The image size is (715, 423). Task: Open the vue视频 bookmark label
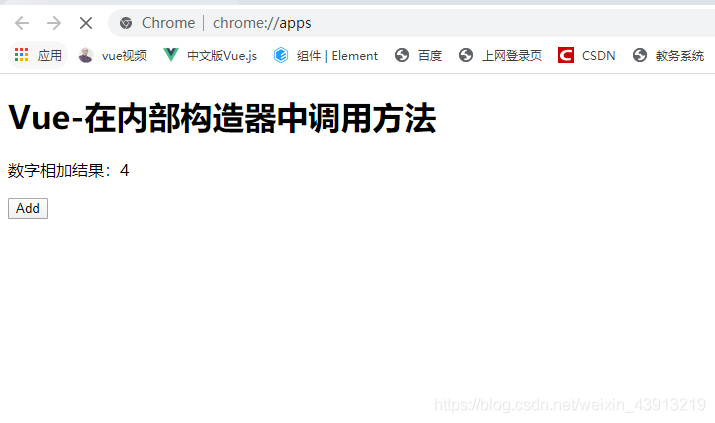point(124,56)
